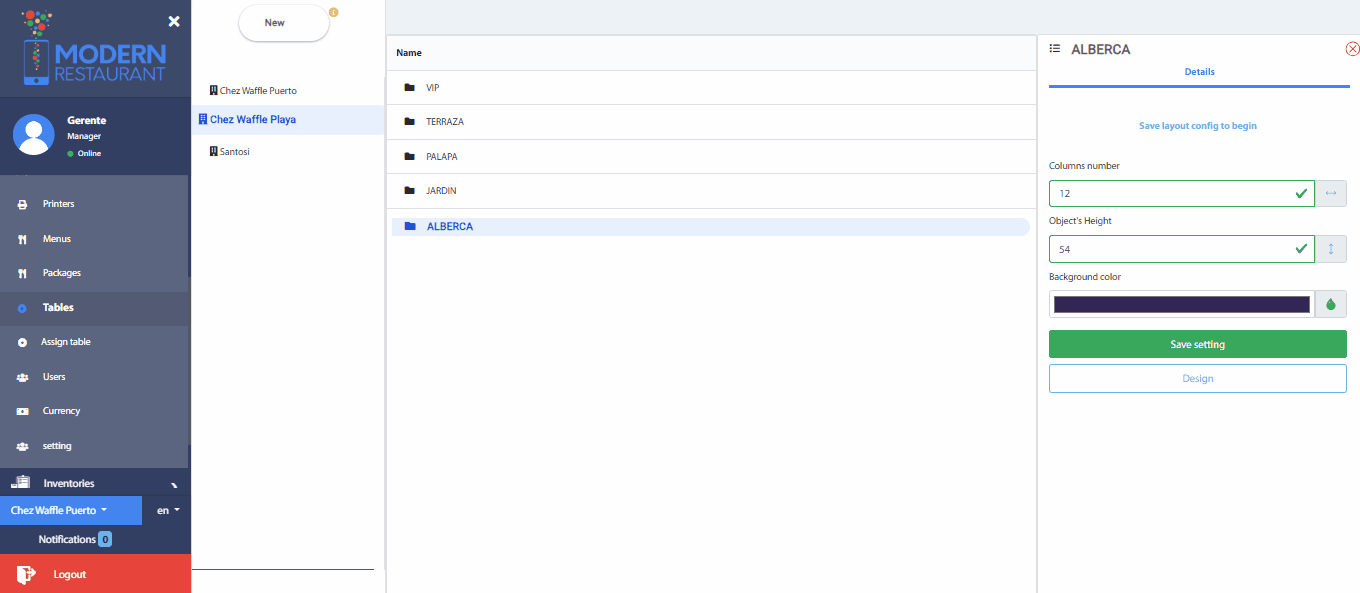Close the ALBERCA details panel
The image size is (1360, 593).
1352,49
